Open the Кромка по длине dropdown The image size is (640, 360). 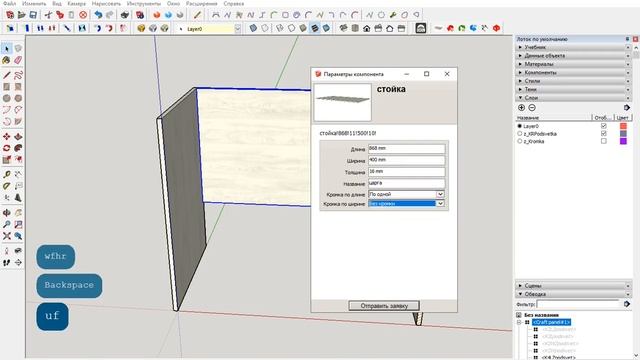(440, 194)
